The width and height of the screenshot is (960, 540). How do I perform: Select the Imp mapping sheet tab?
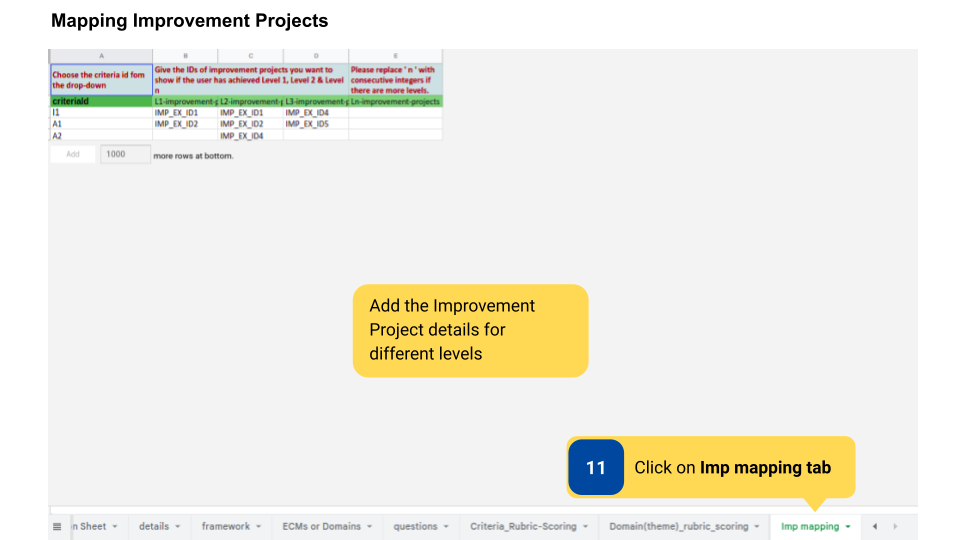pos(809,526)
